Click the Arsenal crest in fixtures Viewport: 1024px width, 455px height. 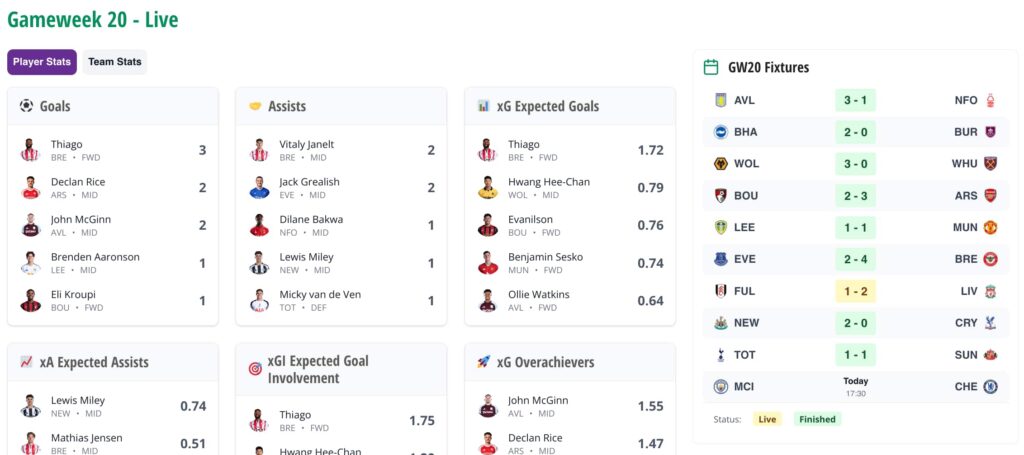point(990,195)
